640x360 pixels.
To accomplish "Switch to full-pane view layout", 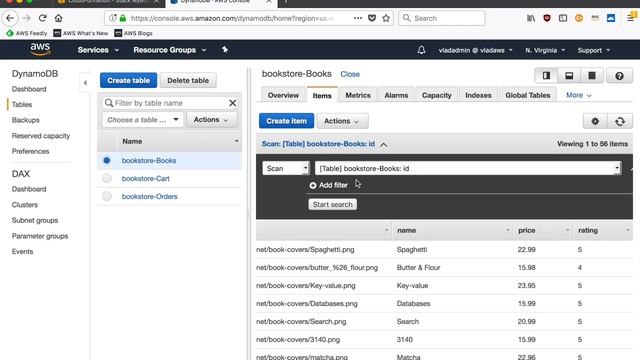I will click(x=592, y=76).
